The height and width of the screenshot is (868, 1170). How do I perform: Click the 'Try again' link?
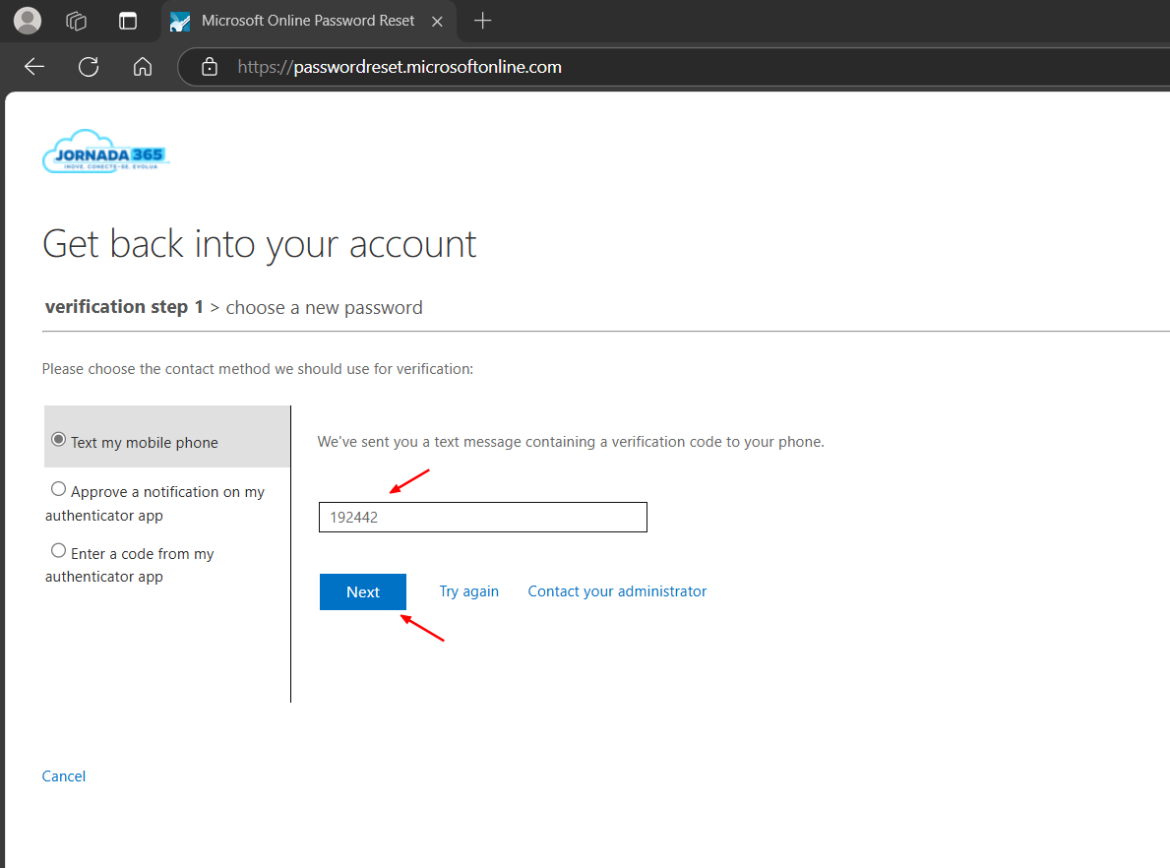tap(468, 591)
